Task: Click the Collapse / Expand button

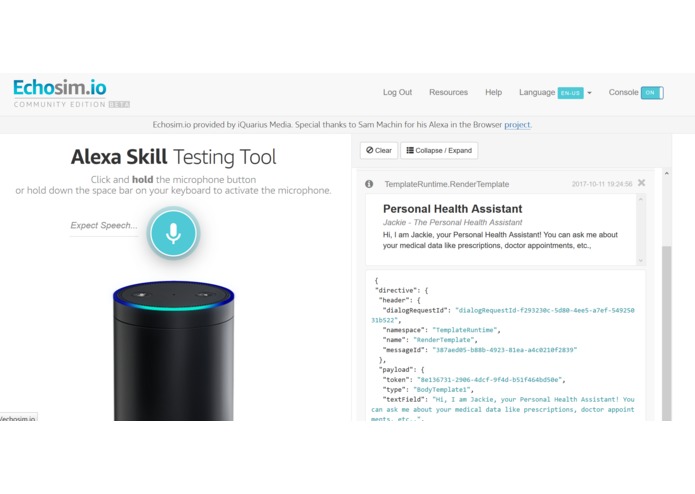Action: pos(439,151)
